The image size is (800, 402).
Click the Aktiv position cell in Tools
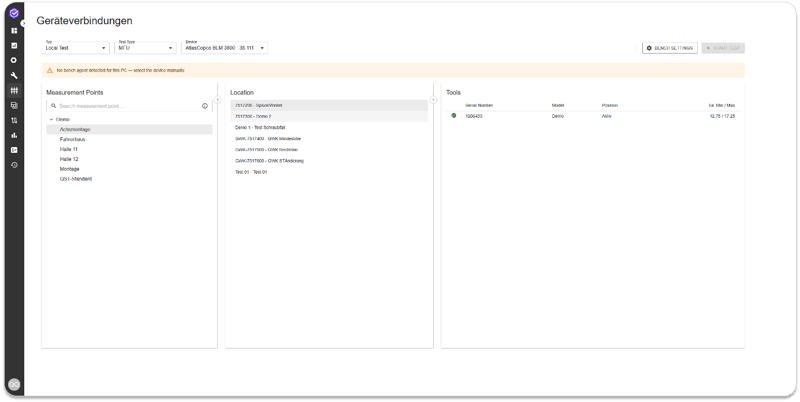click(x=606, y=116)
